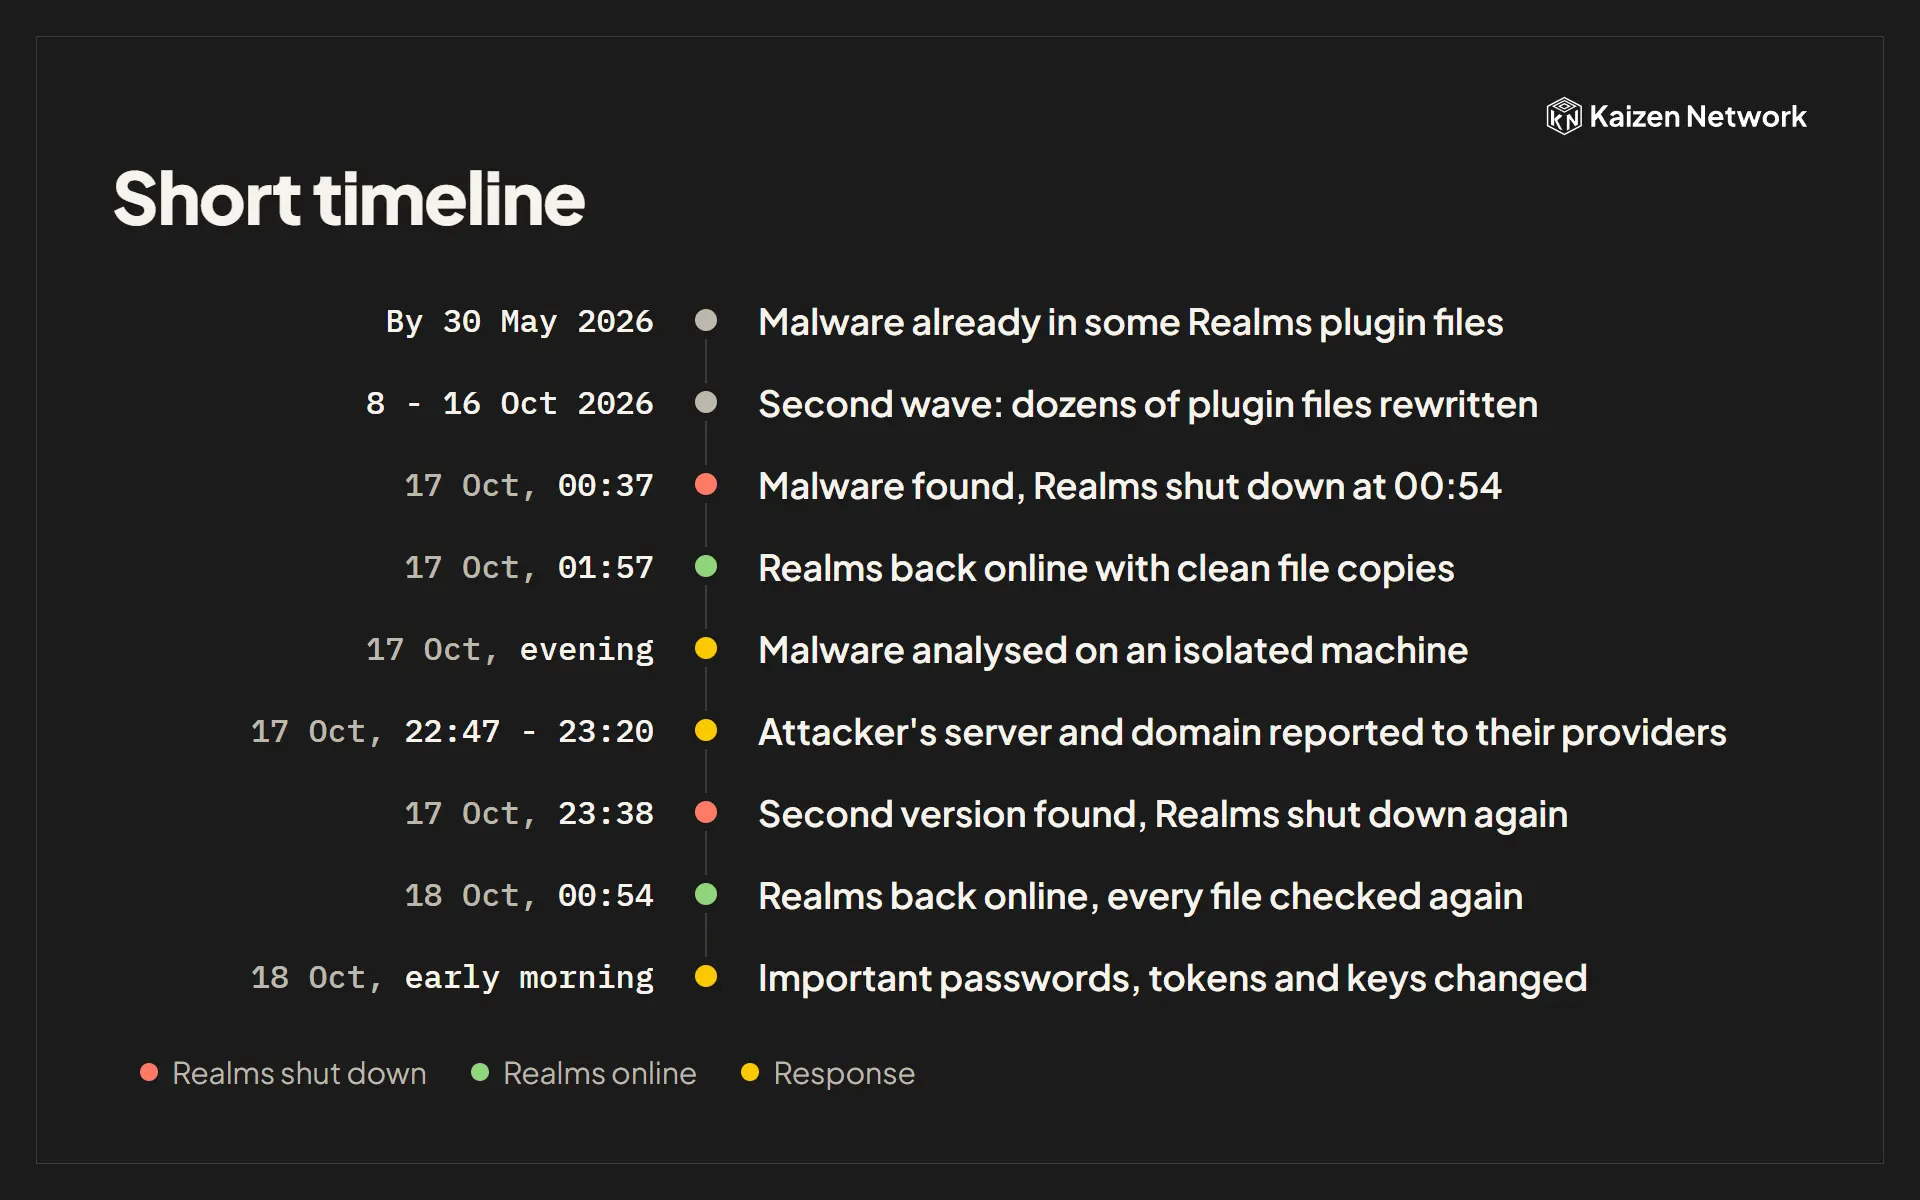Click the green marker at 18 Oct, 00:54
The image size is (1920, 1200).
(x=706, y=894)
